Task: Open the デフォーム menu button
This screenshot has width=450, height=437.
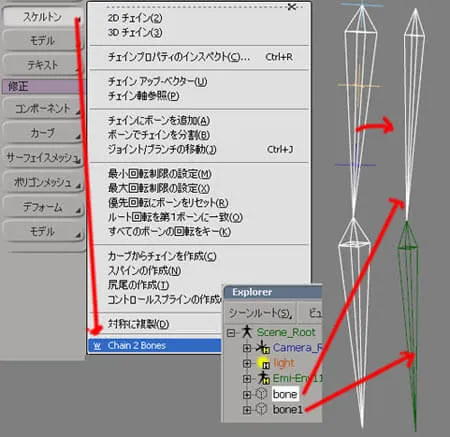Action: [x=42, y=207]
